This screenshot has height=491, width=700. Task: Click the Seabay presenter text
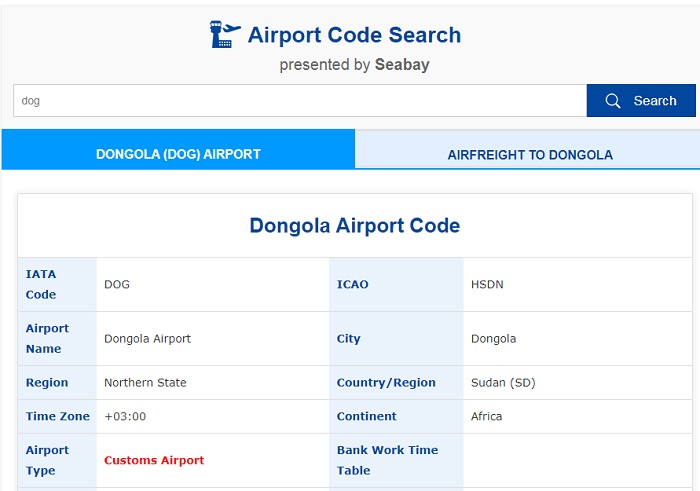(402, 65)
